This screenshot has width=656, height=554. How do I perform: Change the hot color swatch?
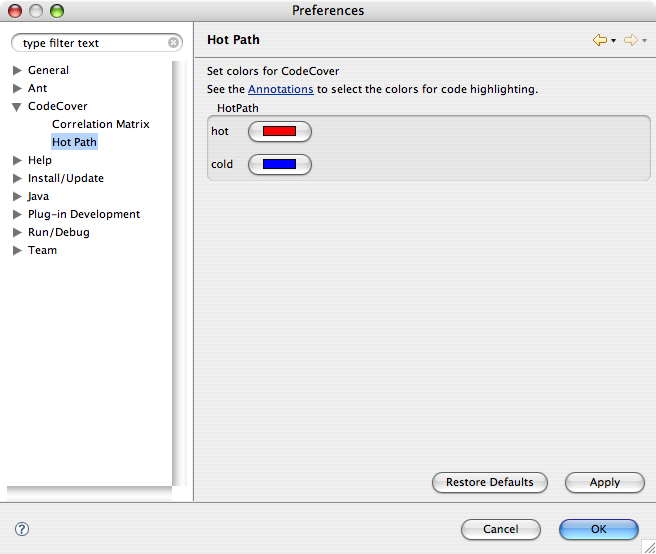[x=279, y=131]
